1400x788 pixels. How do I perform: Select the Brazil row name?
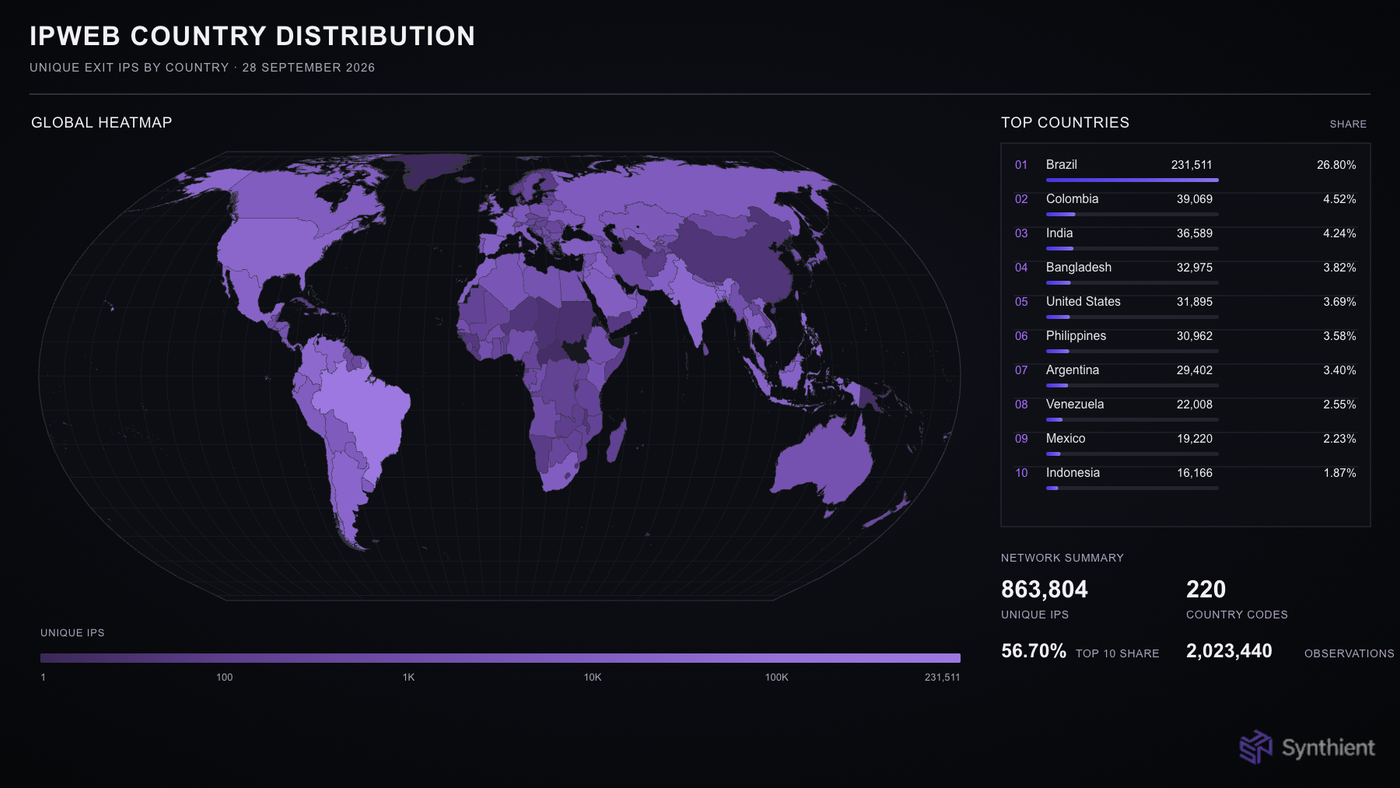[x=1061, y=165]
